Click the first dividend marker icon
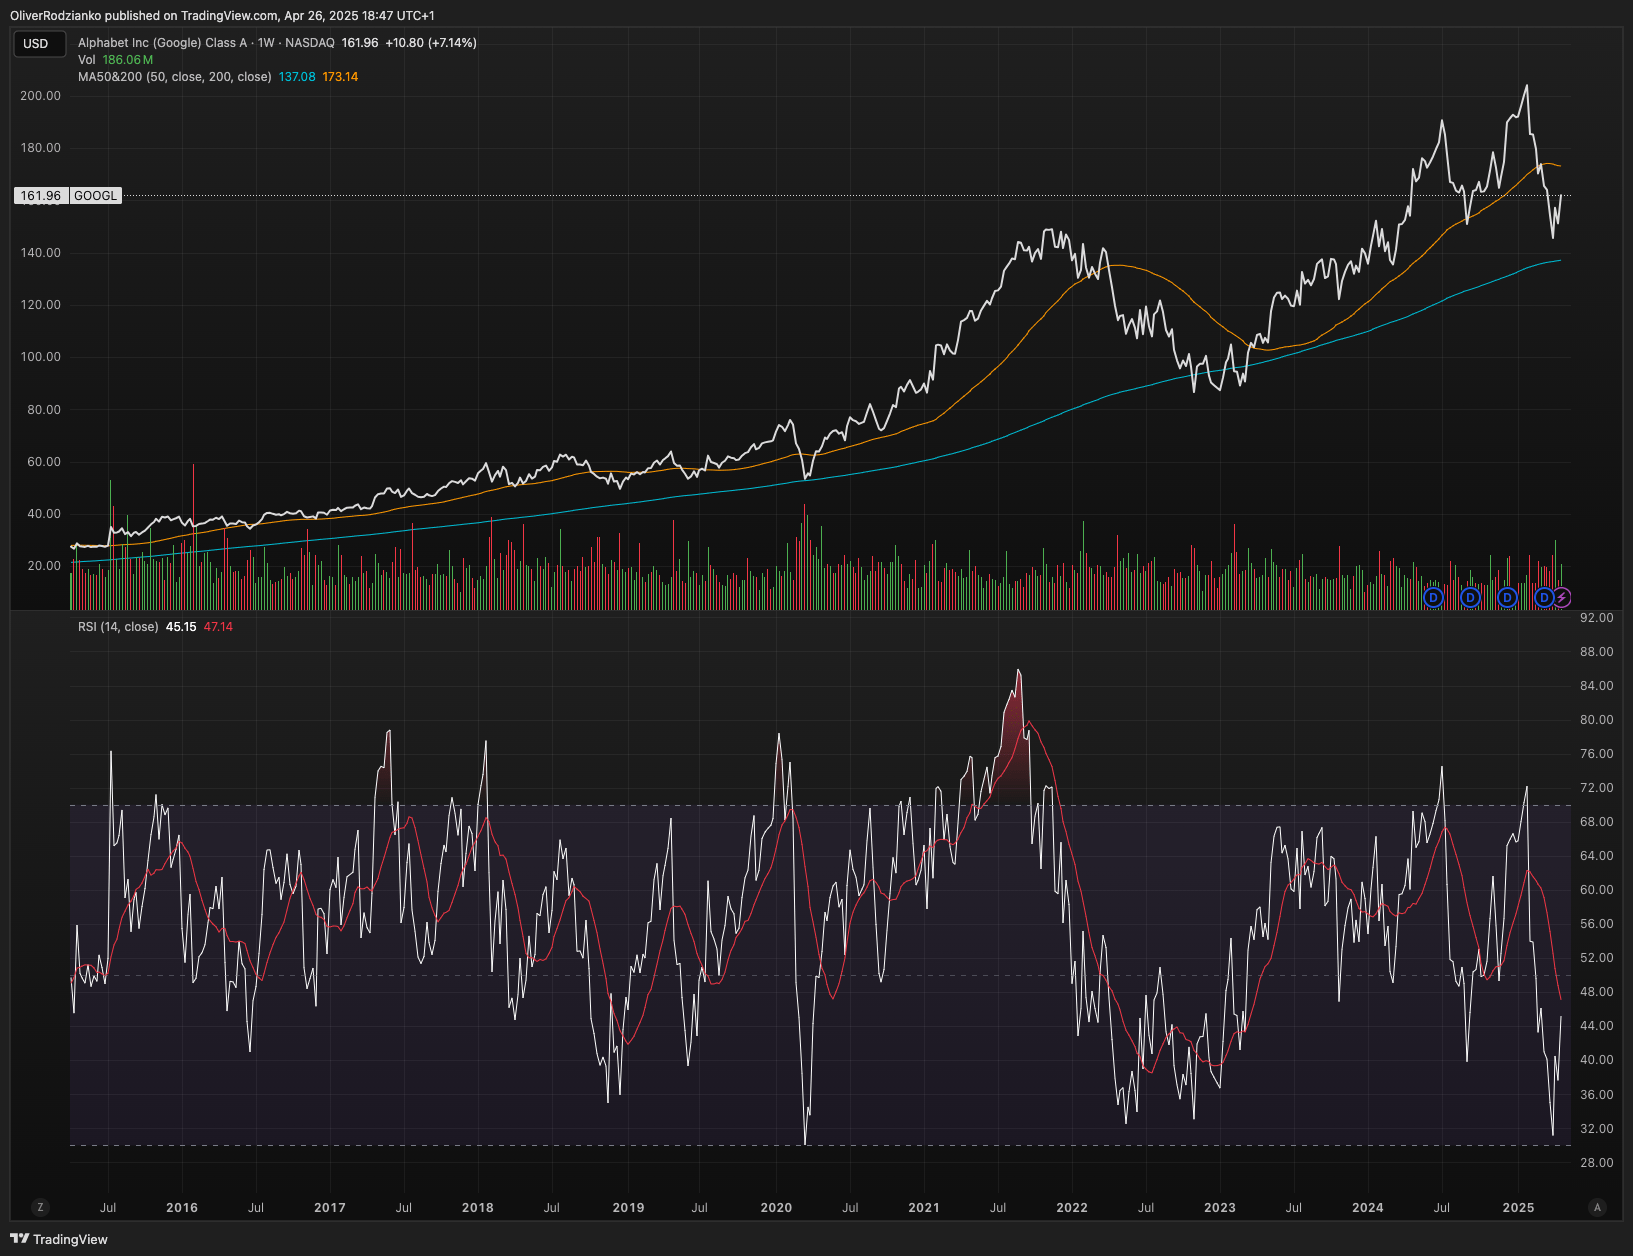 click(x=1433, y=597)
